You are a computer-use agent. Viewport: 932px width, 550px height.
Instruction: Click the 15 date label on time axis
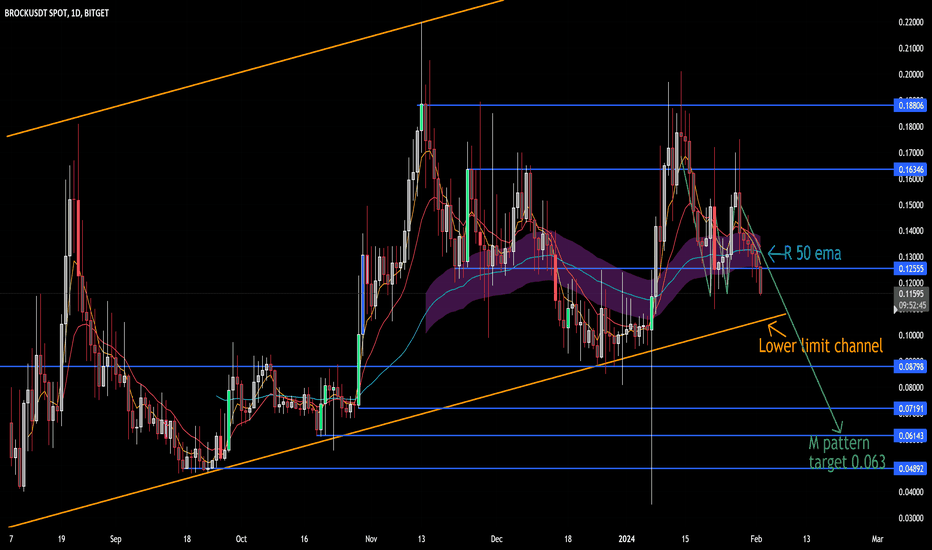click(685, 539)
